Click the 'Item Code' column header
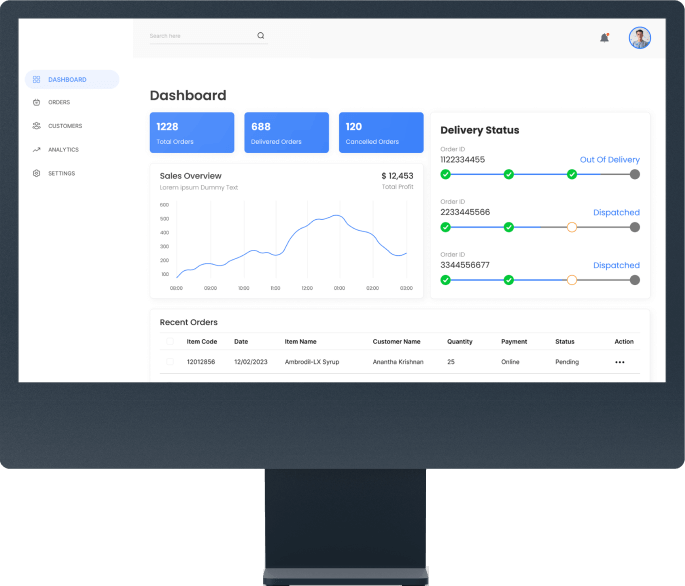This screenshot has height=586, width=685. (202, 342)
